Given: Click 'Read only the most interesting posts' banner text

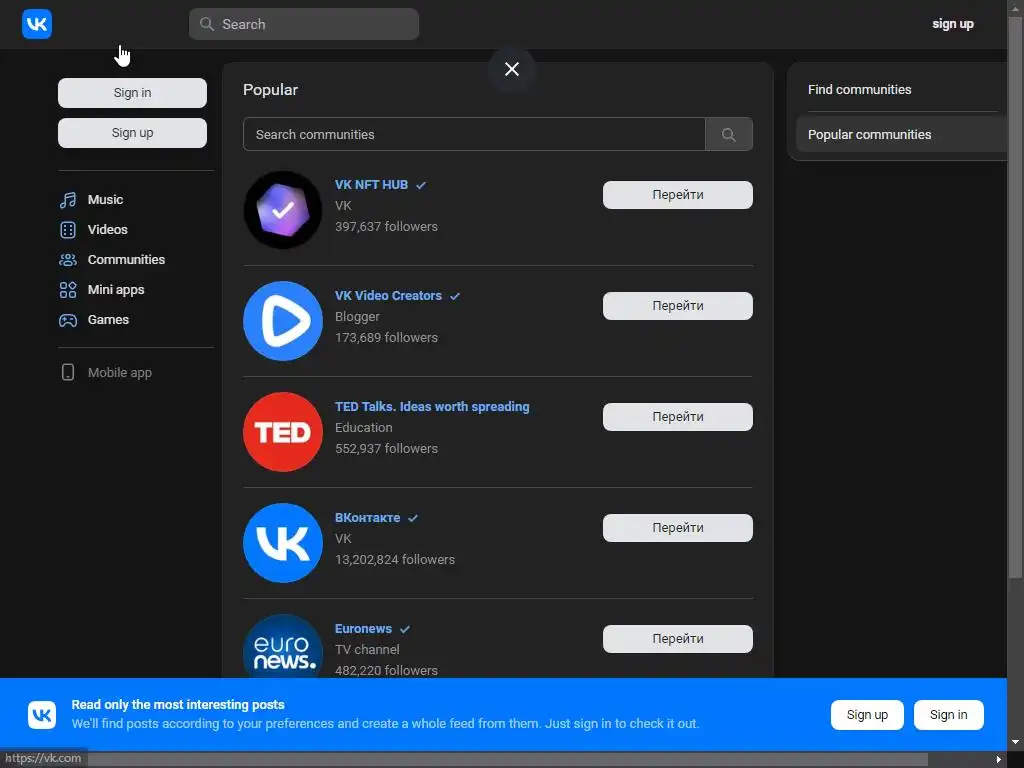Looking at the screenshot, I should (x=178, y=705).
